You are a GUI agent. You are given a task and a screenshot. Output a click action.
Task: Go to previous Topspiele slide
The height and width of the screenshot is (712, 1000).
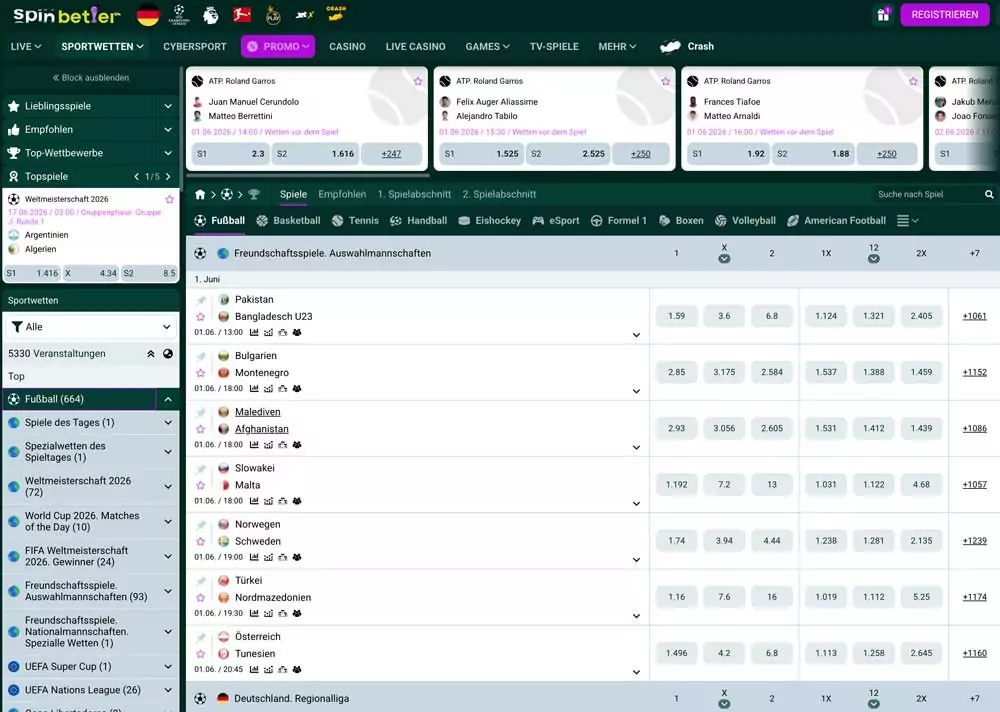click(x=136, y=176)
